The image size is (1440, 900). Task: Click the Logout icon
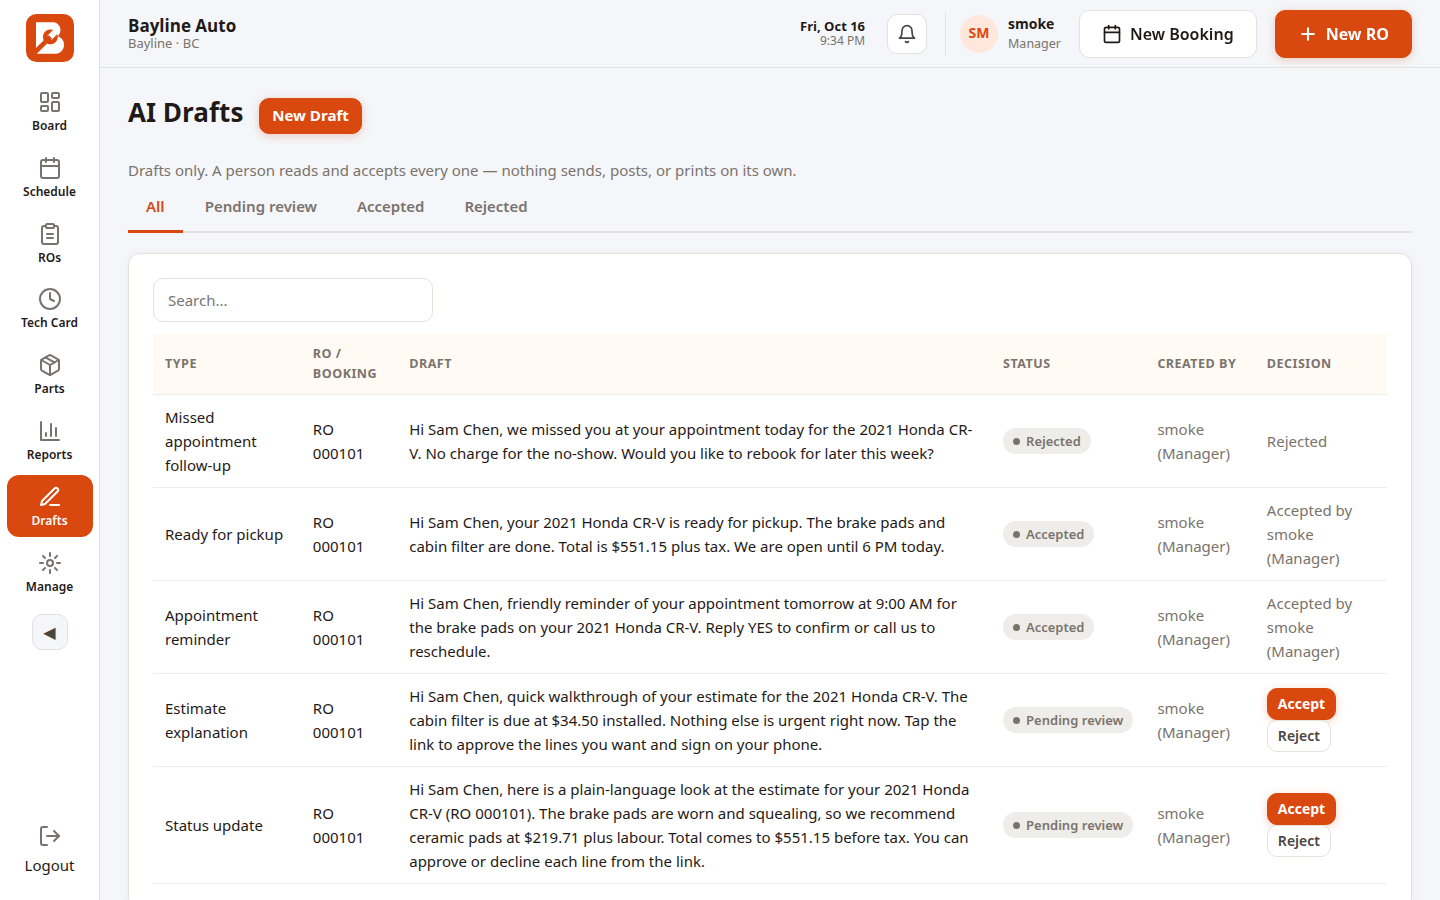coord(50,836)
